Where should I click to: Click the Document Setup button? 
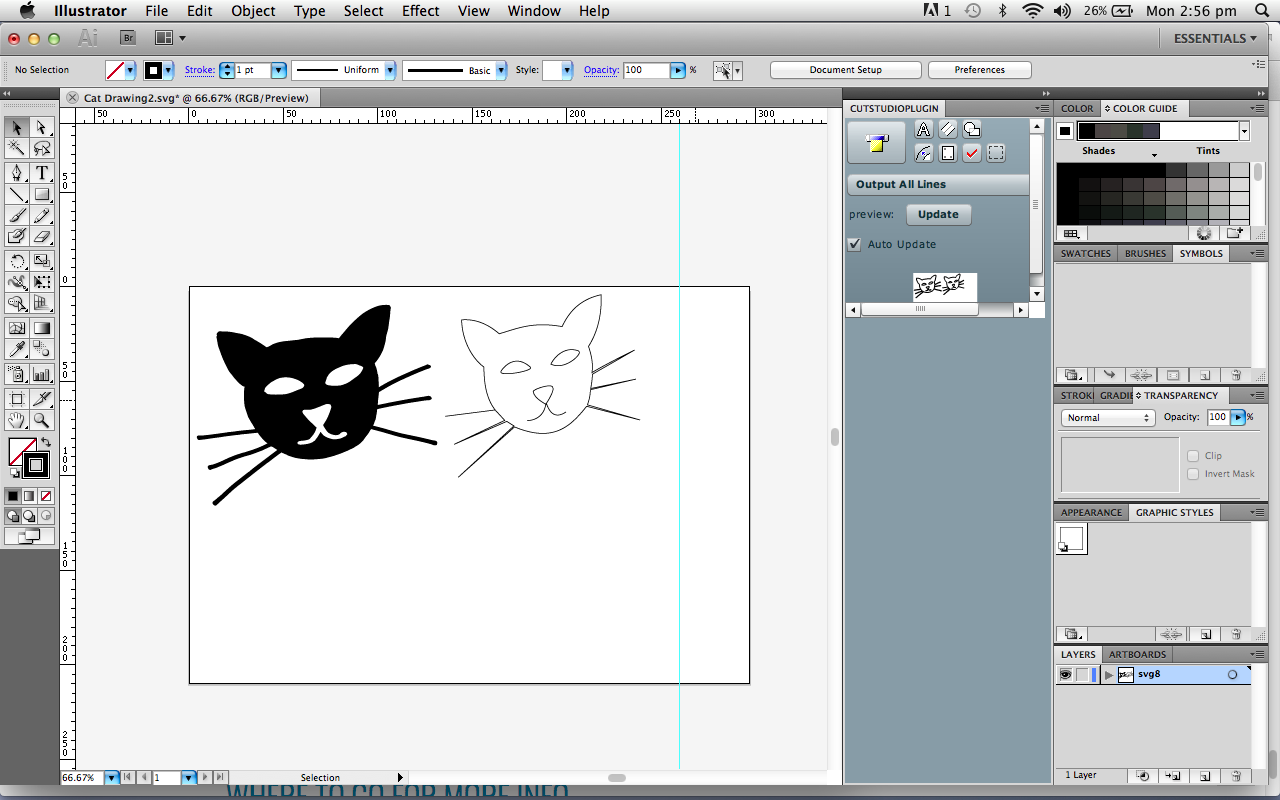point(846,70)
